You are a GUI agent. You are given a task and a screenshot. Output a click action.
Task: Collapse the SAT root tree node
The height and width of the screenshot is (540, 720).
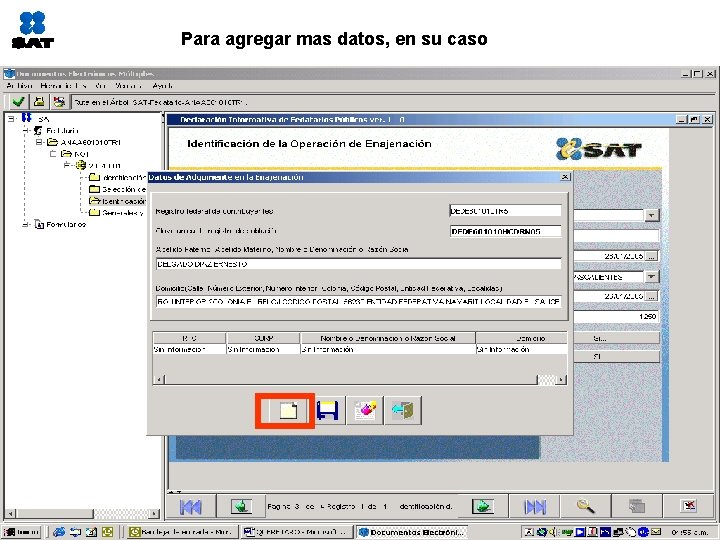point(11,119)
